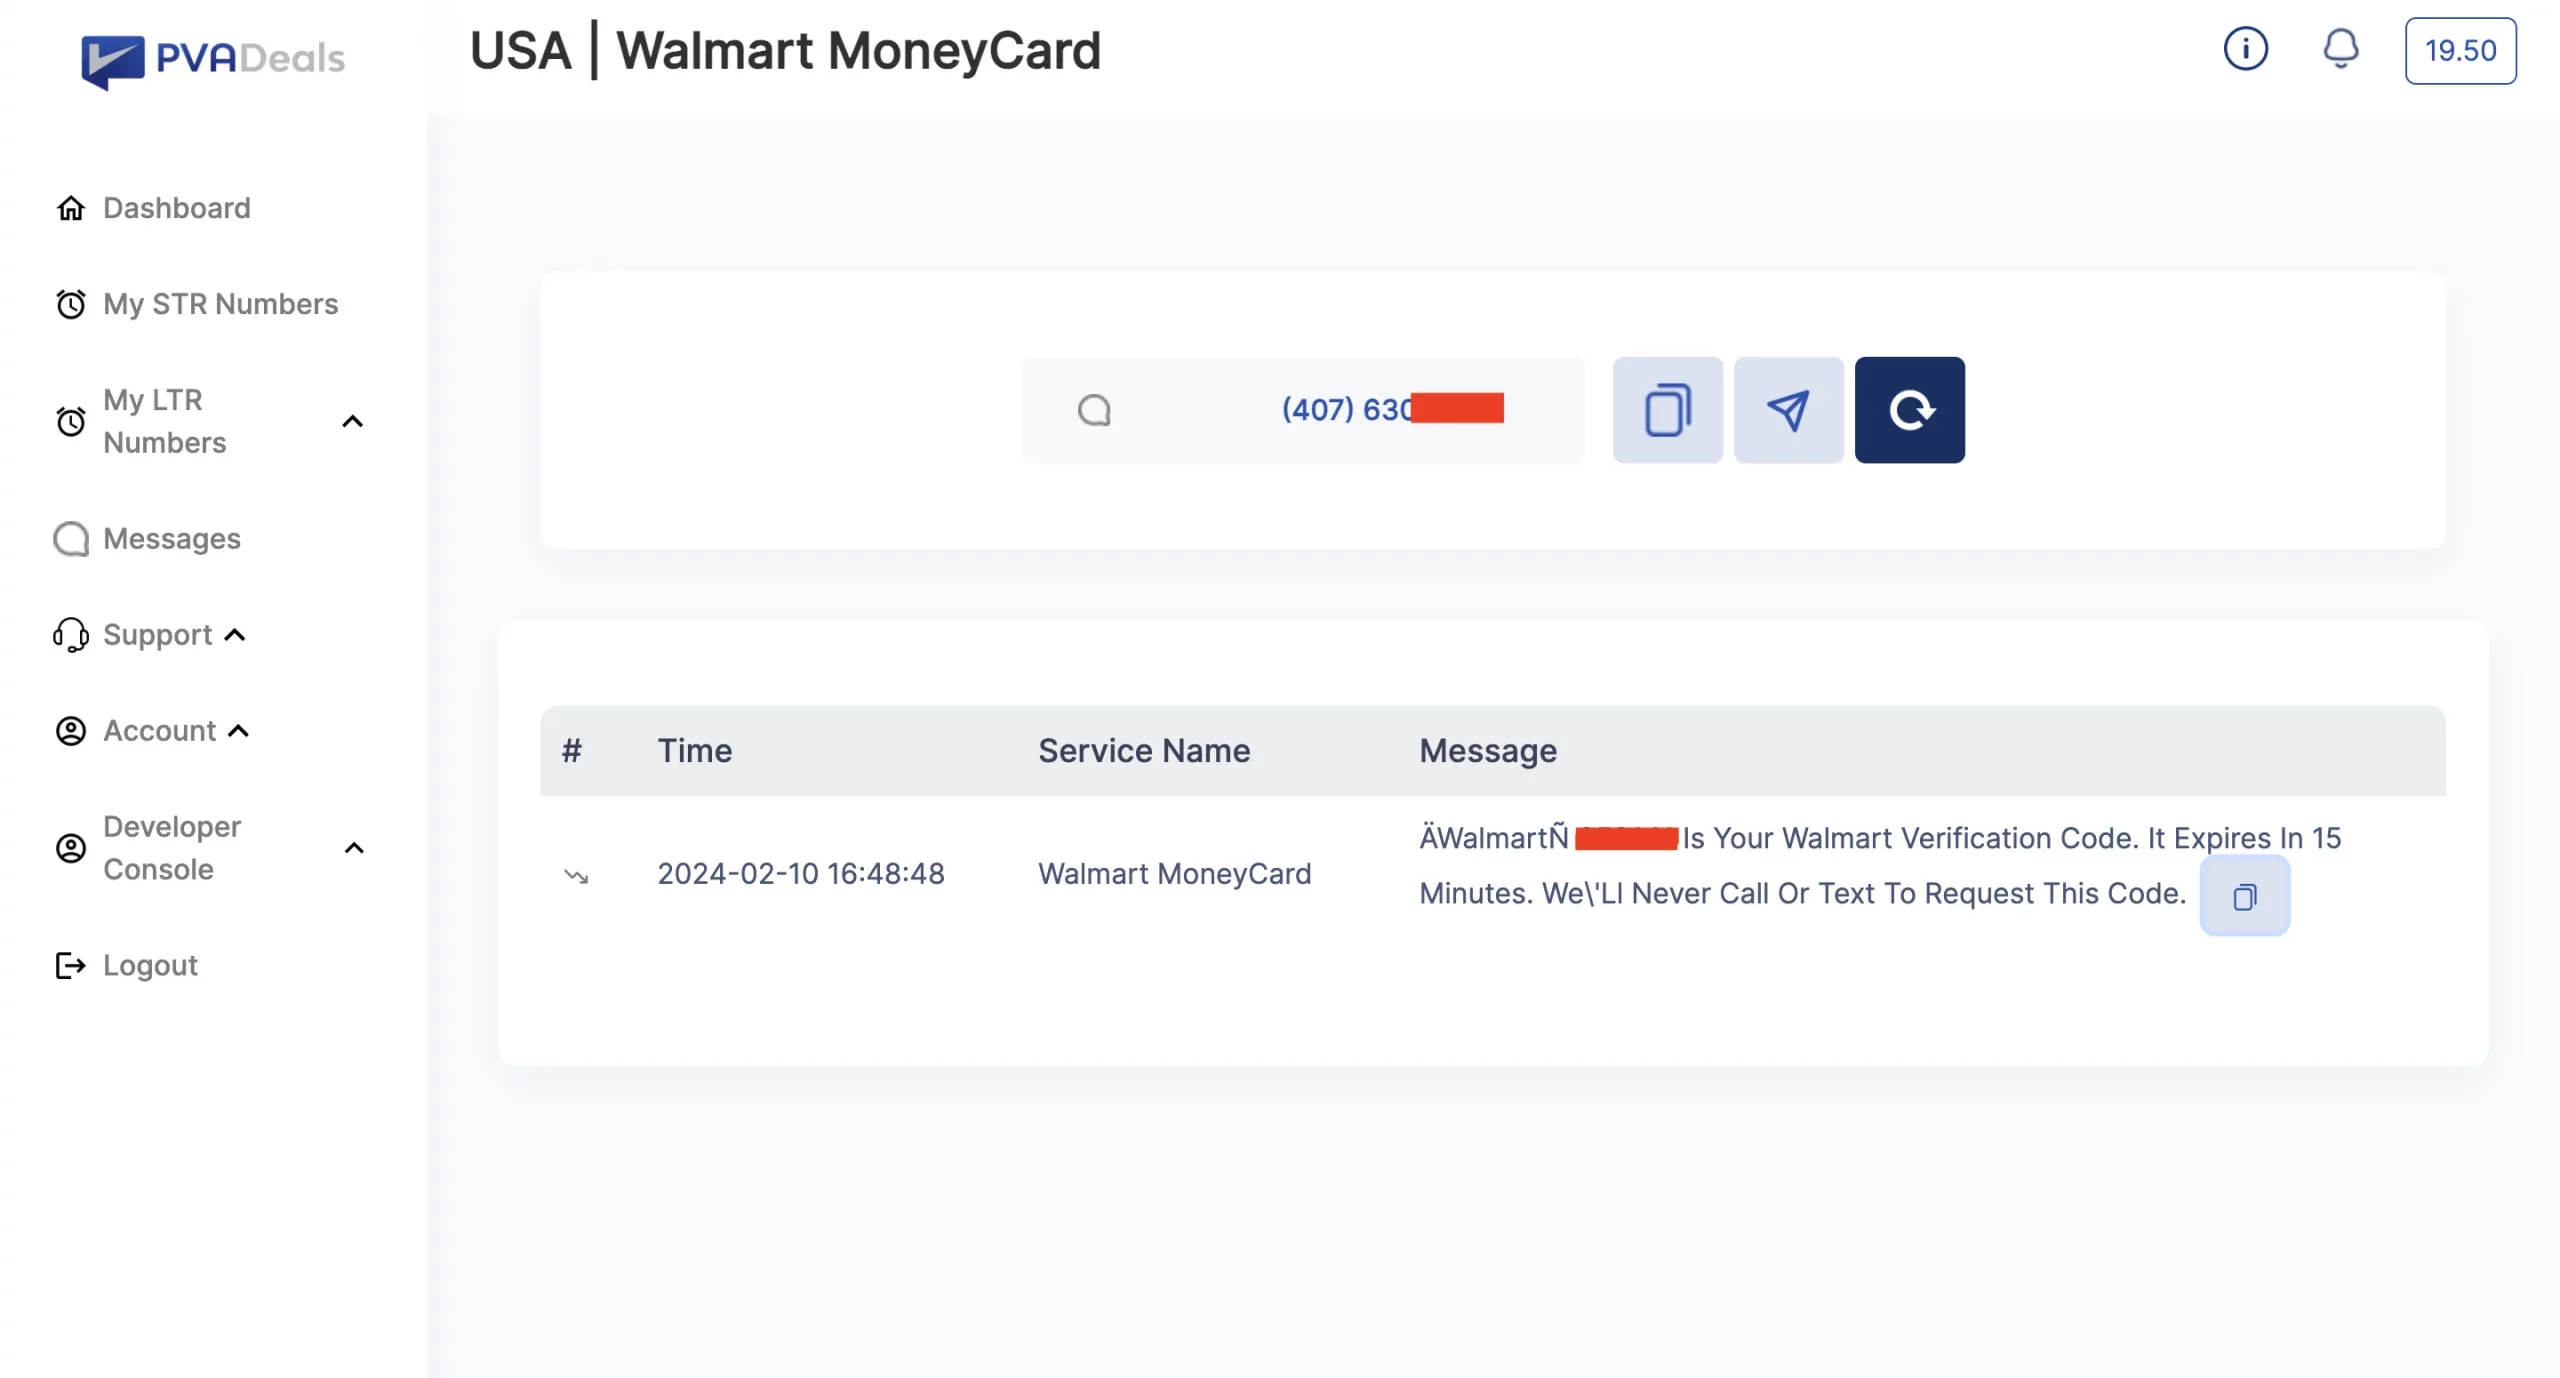Open My LTR Numbers menu item

point(165,421)
